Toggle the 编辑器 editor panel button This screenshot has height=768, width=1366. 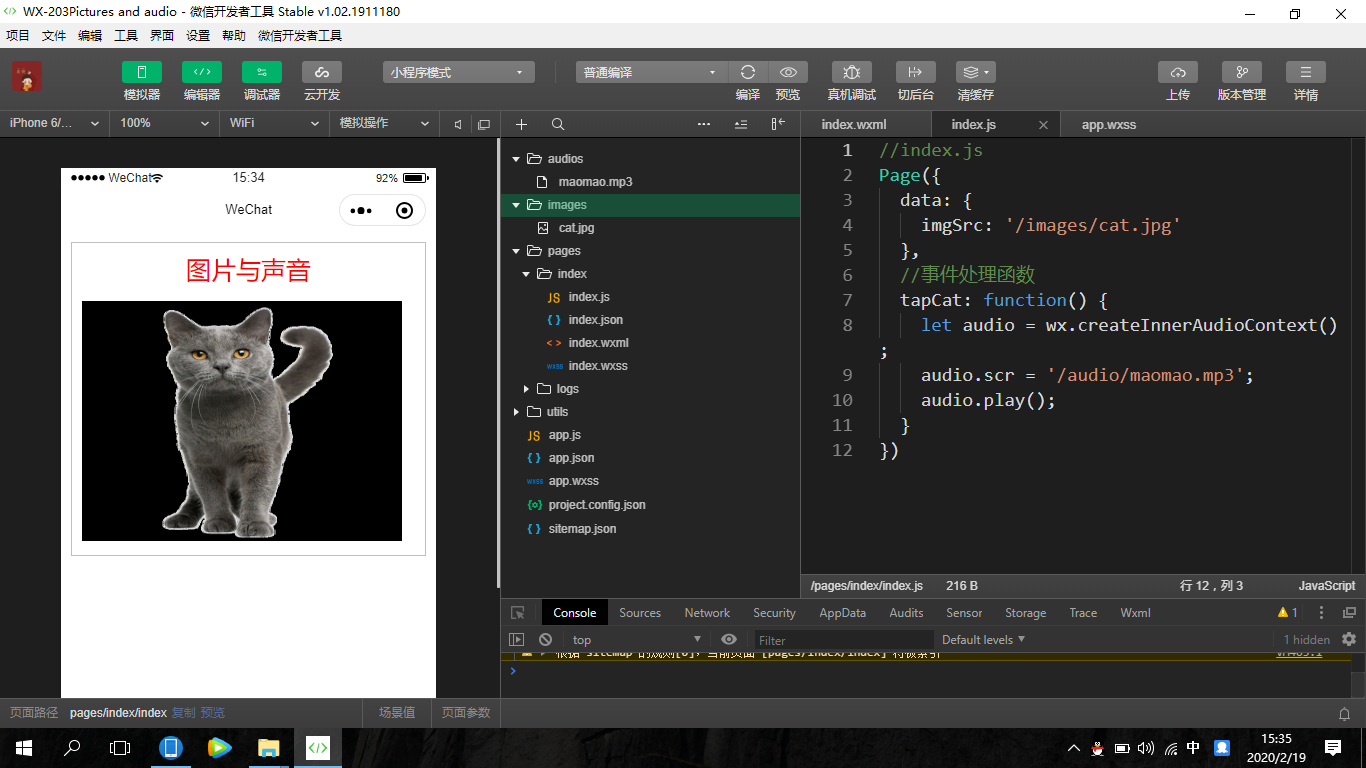click(x=202, y=72)
